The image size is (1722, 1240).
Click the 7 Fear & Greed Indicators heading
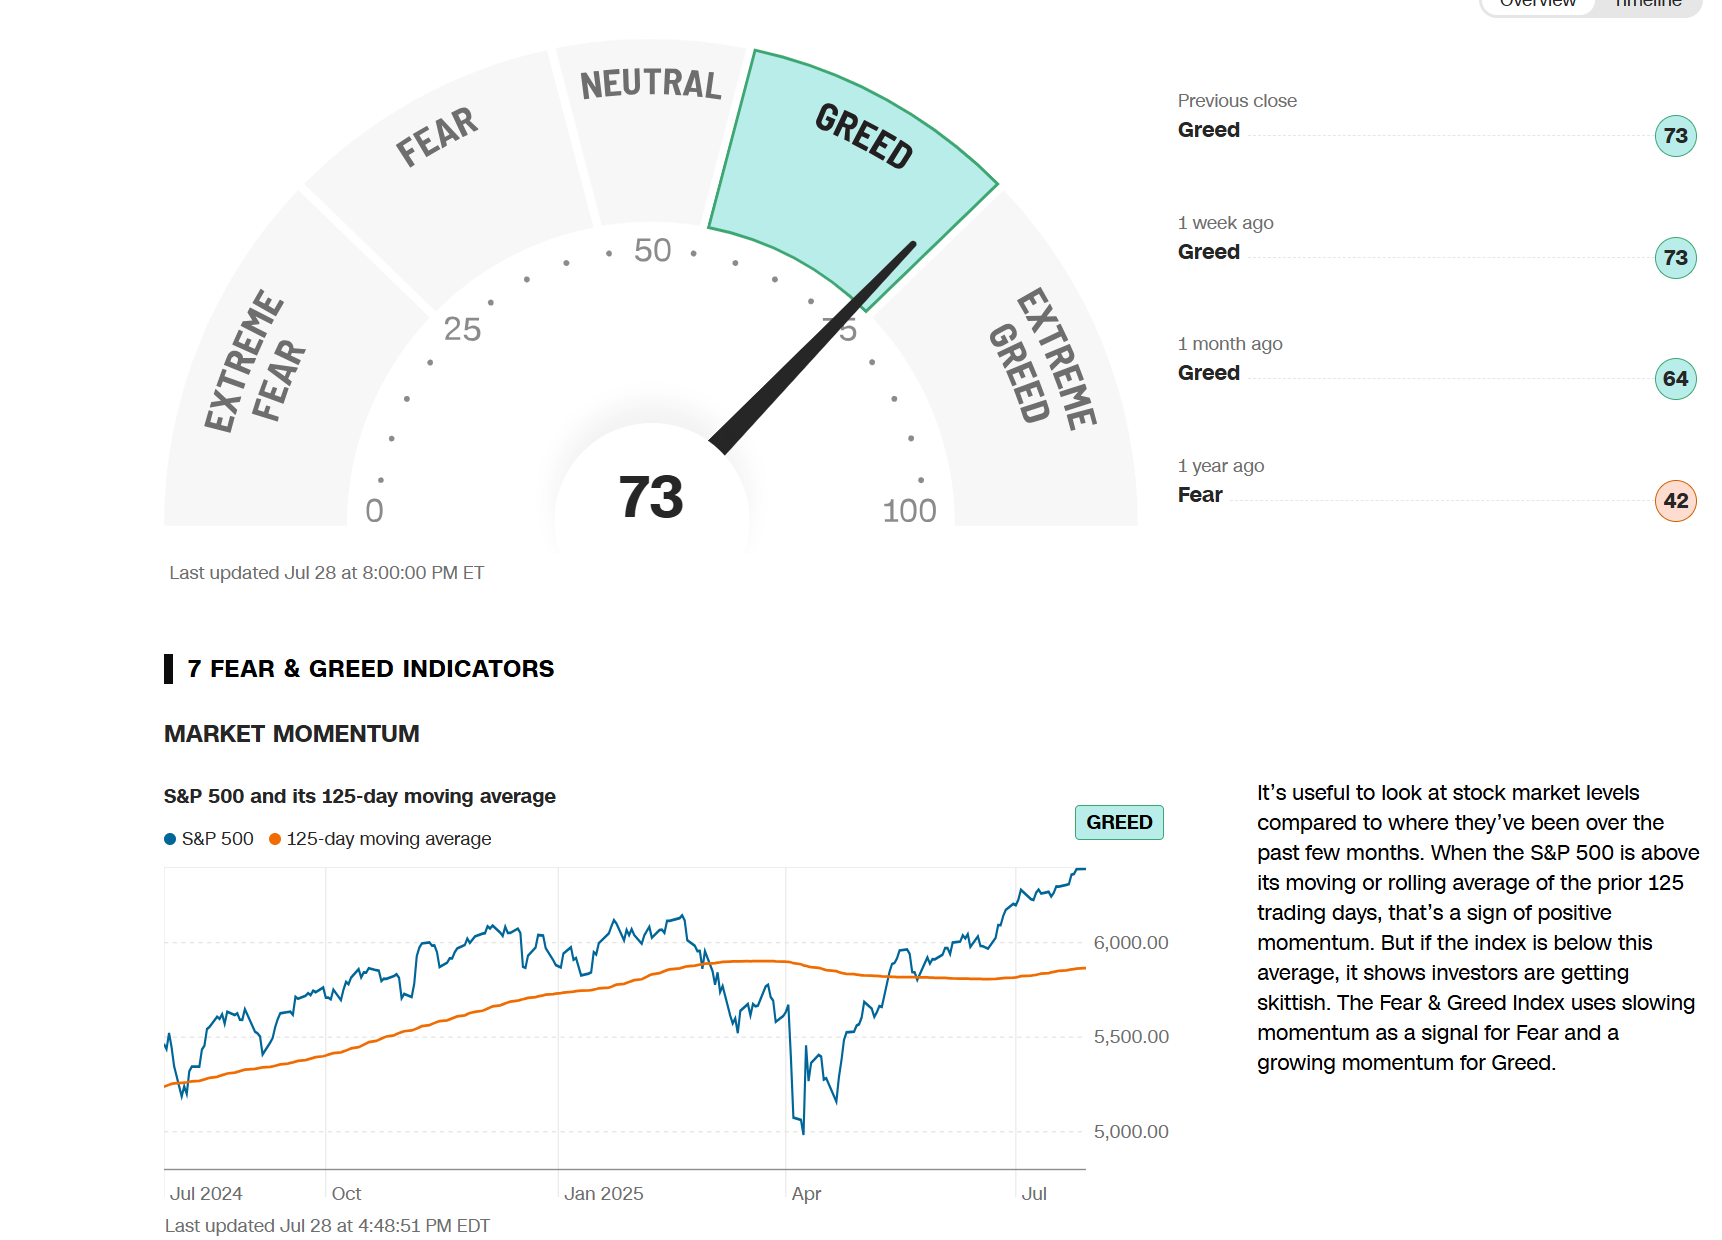(x=370, y=669)
